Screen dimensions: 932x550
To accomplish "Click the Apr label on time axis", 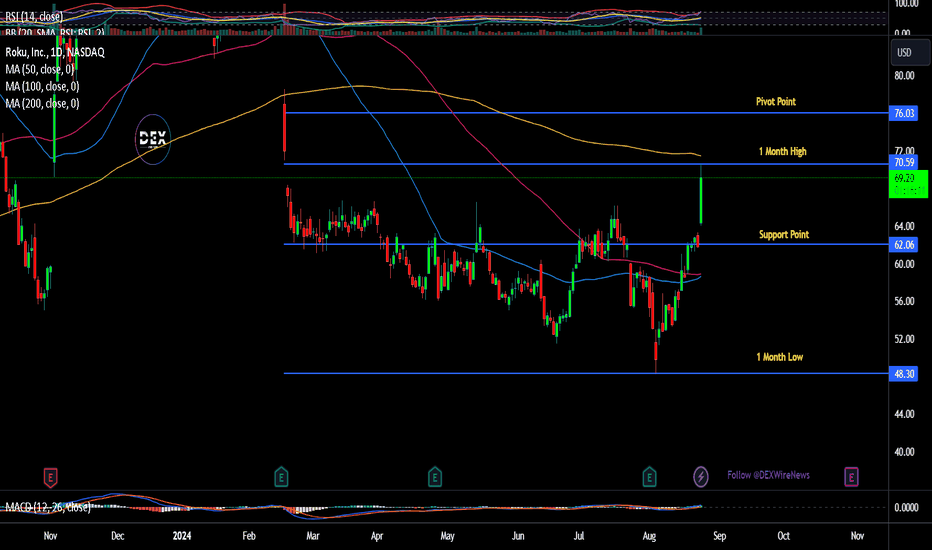I will [377, 536].
